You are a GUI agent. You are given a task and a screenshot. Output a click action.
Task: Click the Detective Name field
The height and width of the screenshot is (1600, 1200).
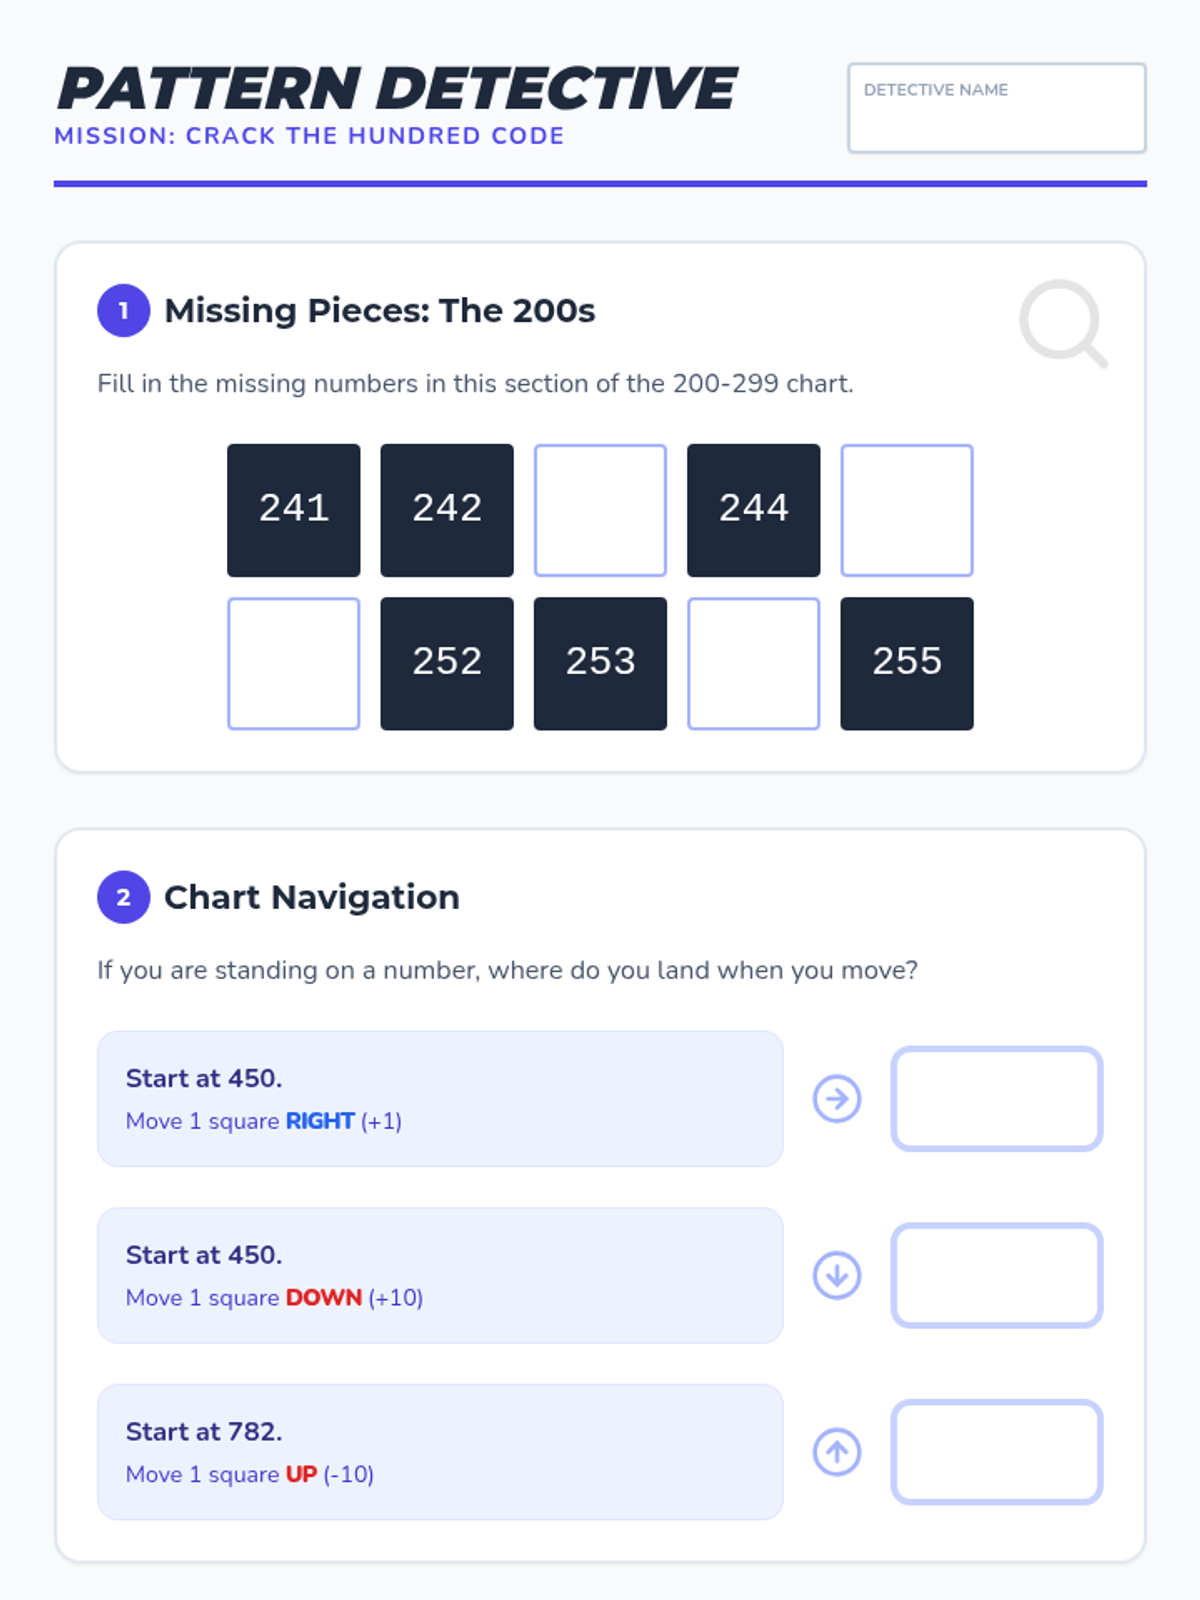click(x=996, y=108)
